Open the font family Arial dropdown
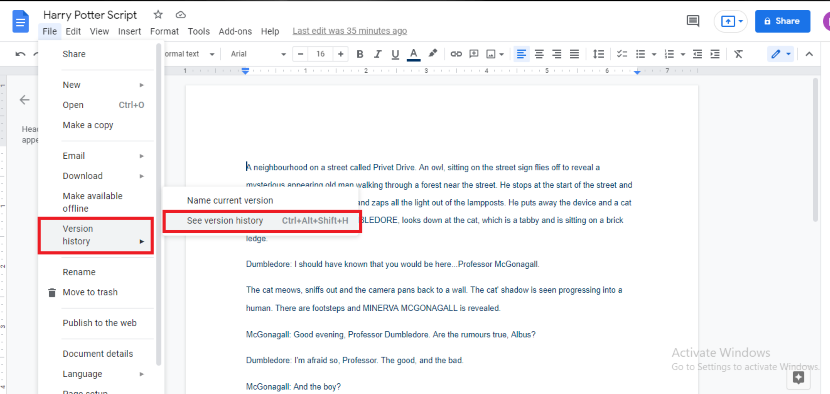The height and width of the screenshot is (394, 830). (258, 54)
